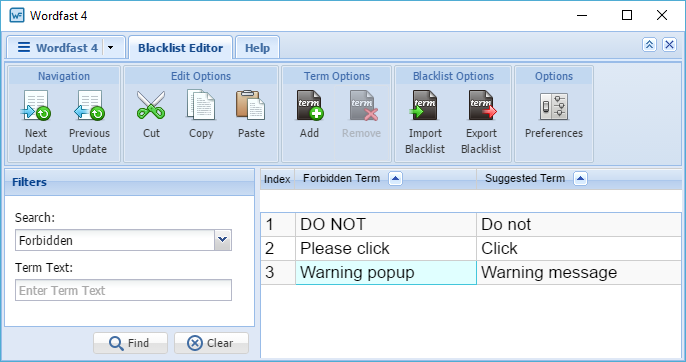The image size is (686, 362).
Task: Select row index 1 cell
Action: point(278,225)
